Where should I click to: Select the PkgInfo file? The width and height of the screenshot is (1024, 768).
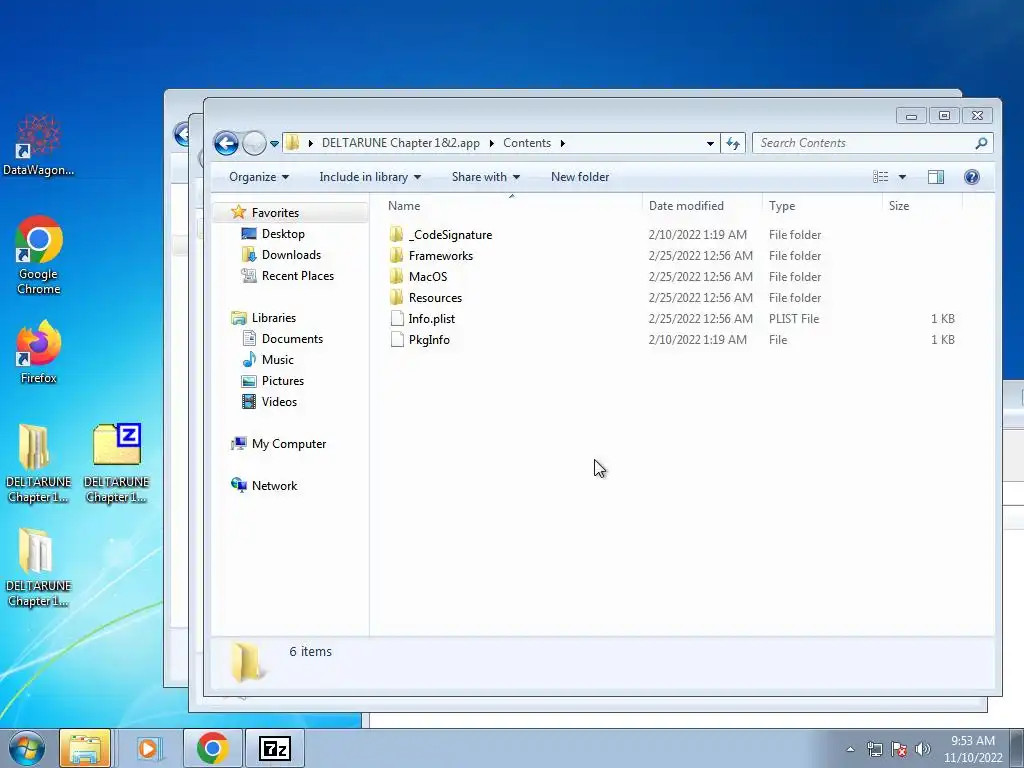(x=429, y=340)
